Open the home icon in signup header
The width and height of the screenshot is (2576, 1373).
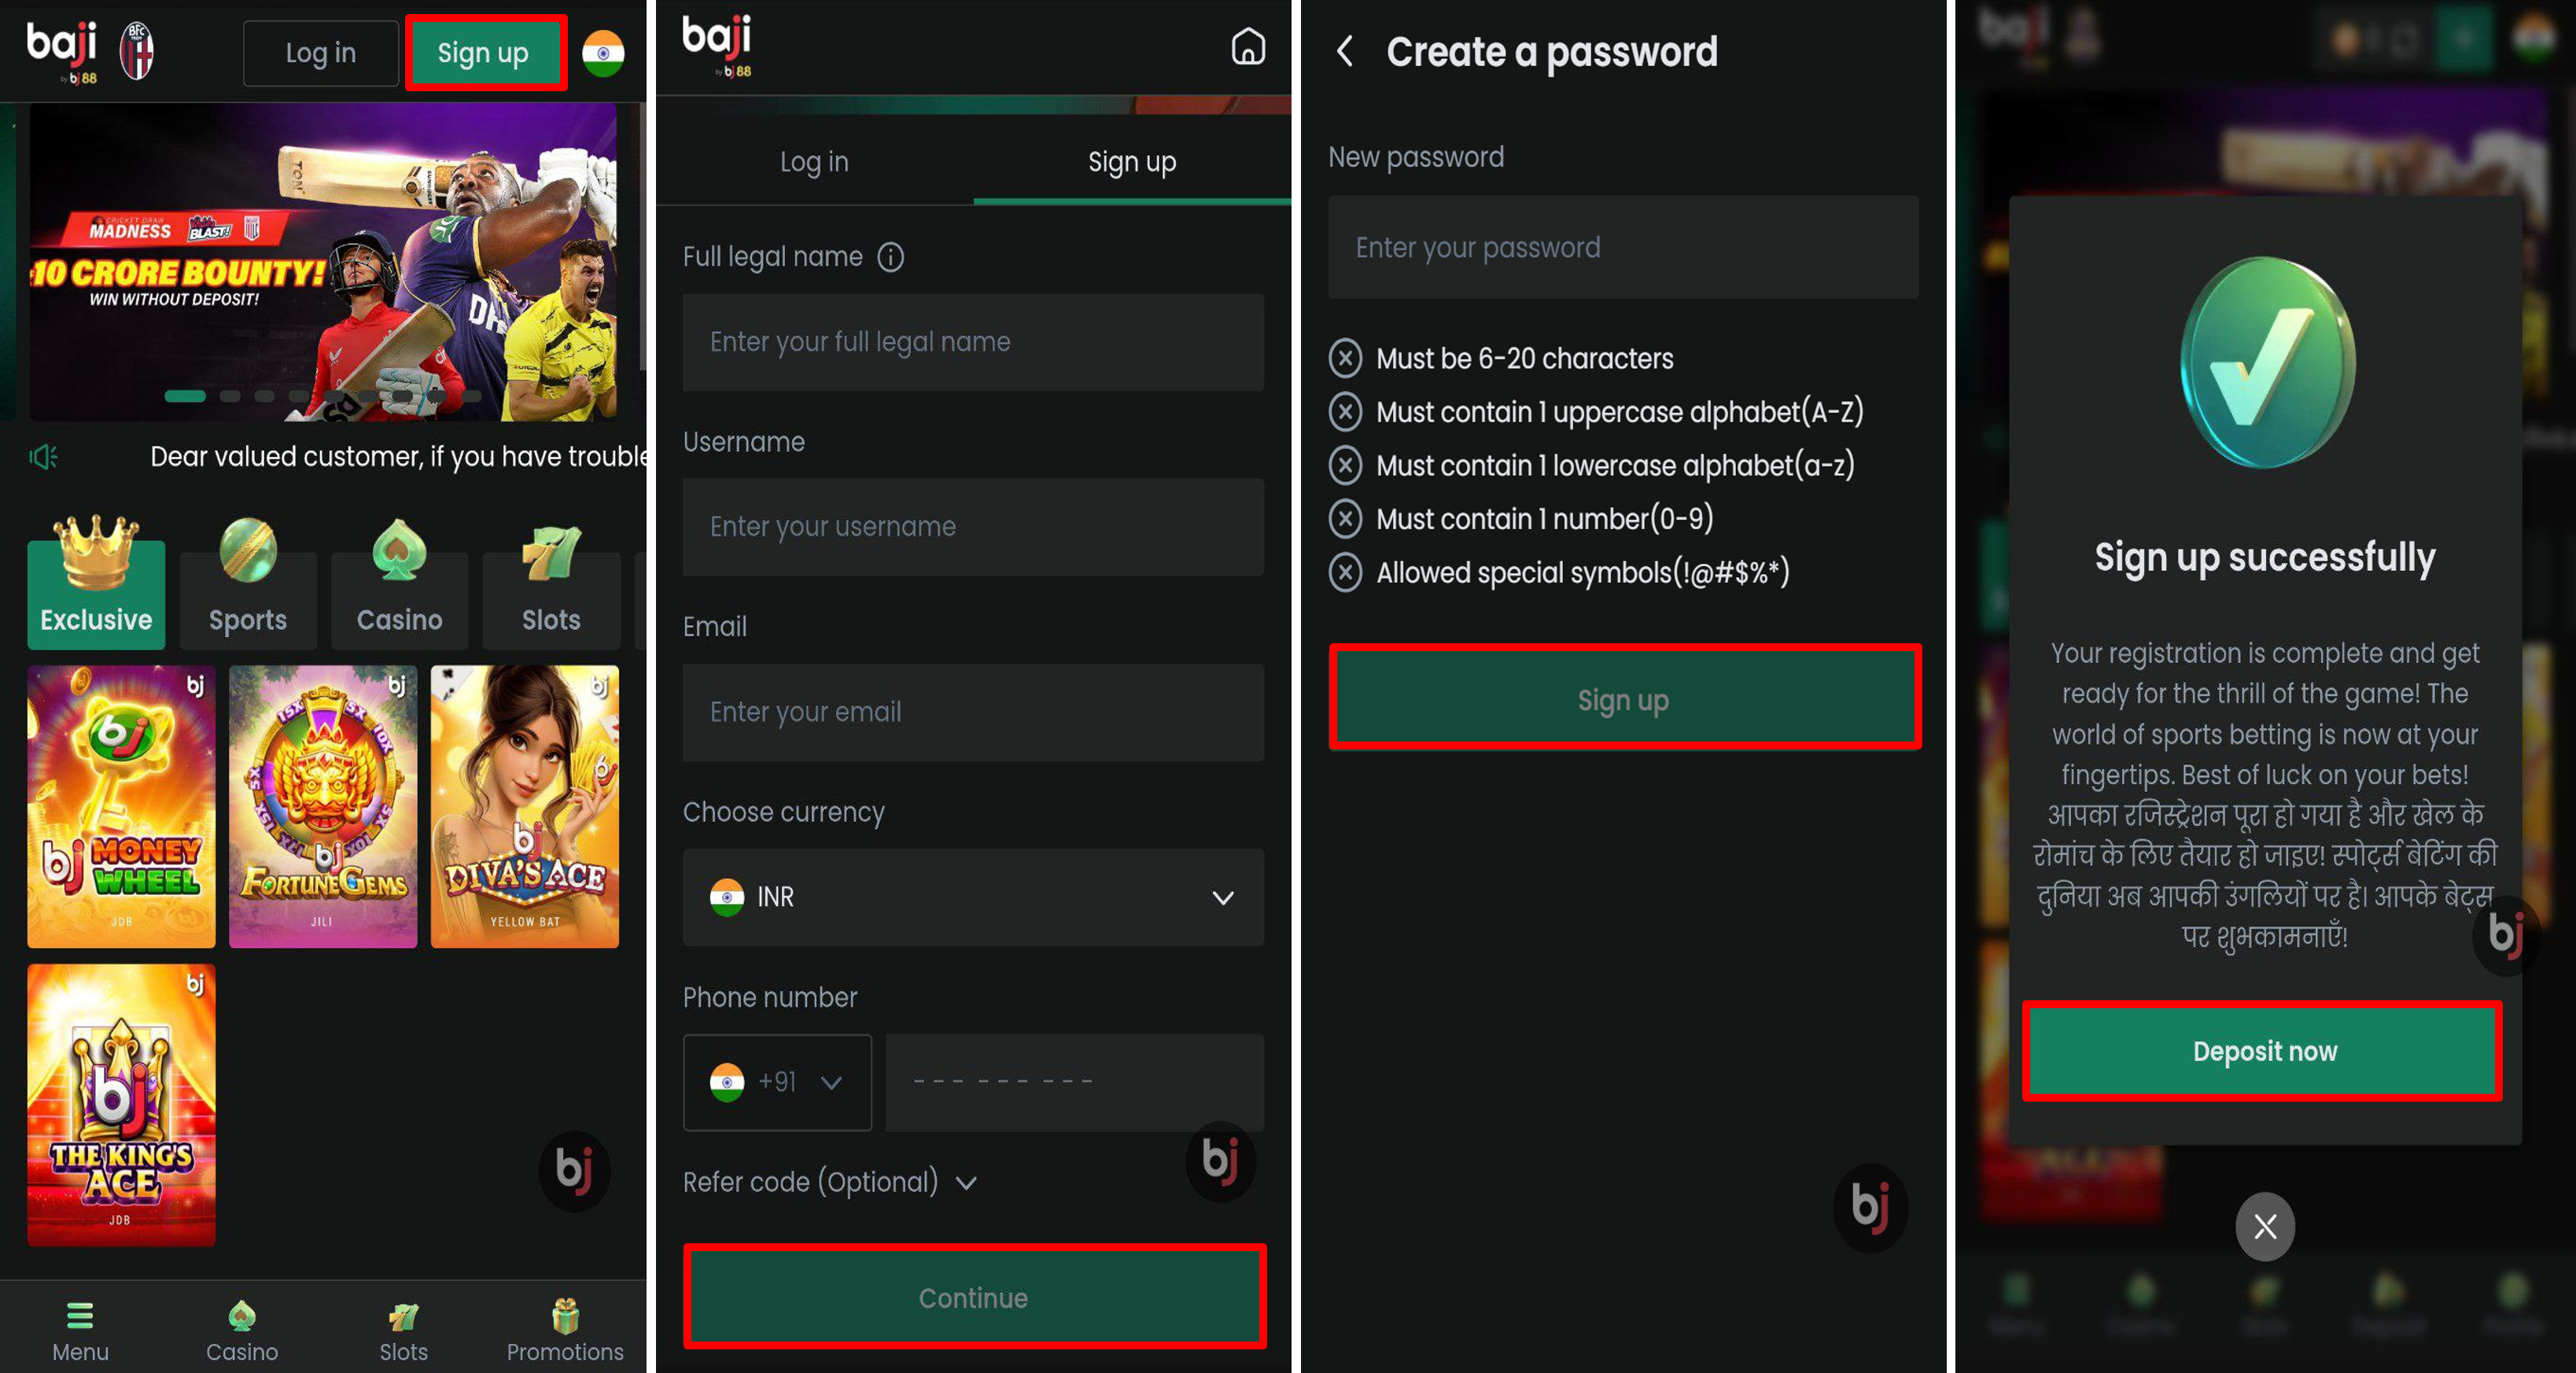tap(1247, 46)
